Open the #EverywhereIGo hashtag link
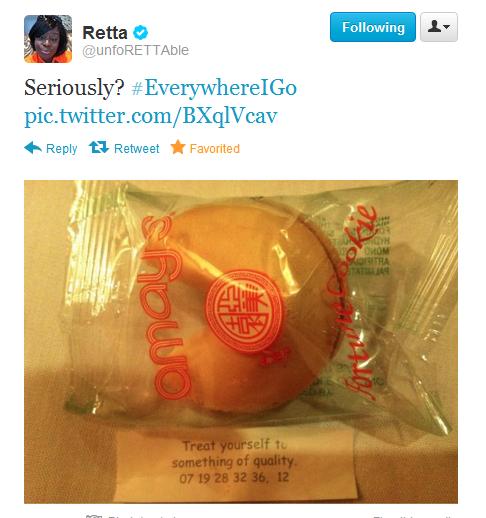 coord(214,88)
